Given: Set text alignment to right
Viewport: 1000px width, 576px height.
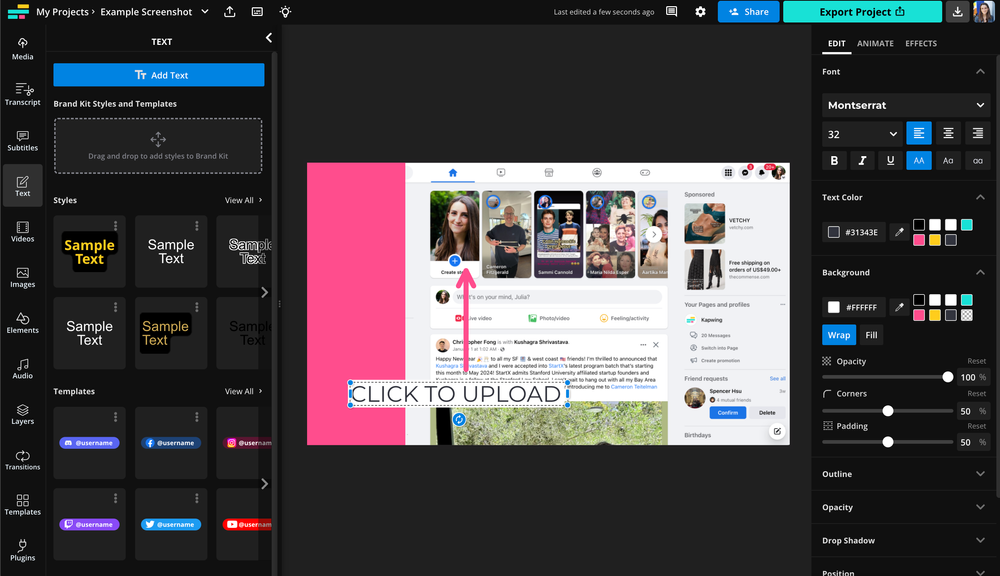Looking at the screenshot, I should coord(976,132).
